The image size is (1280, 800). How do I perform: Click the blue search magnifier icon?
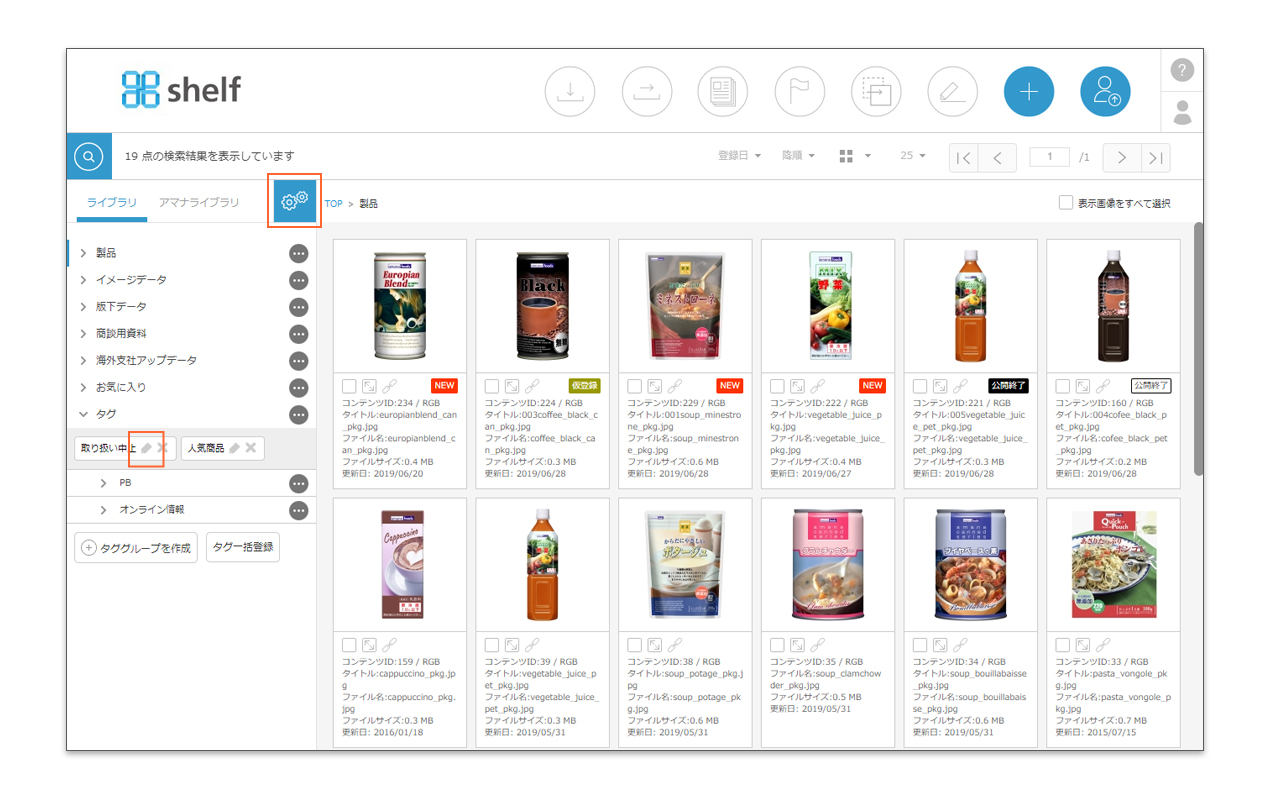click(x=89, y=156)
